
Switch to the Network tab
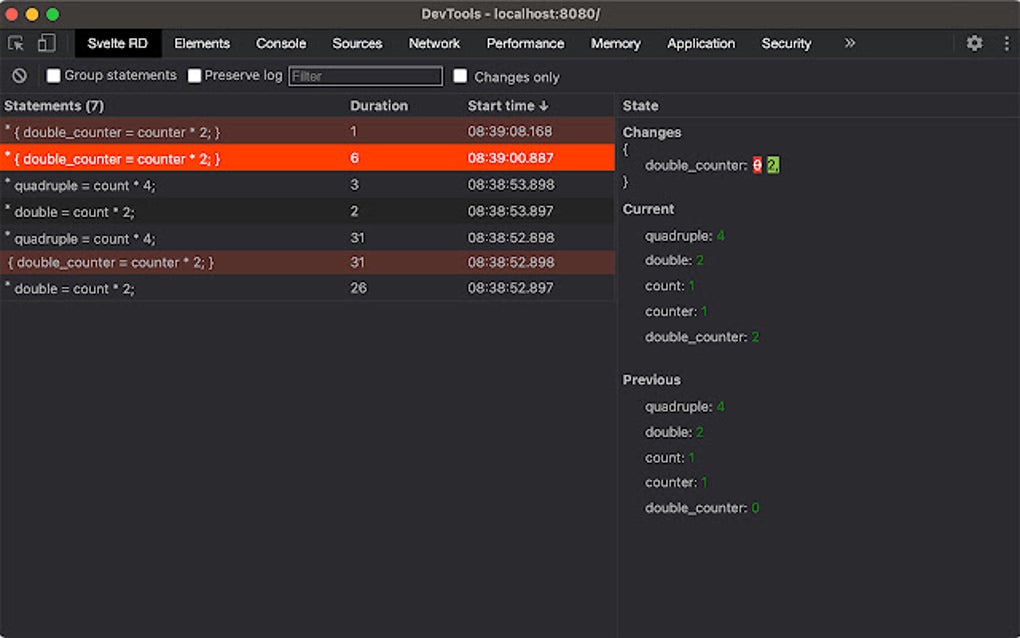434,43
